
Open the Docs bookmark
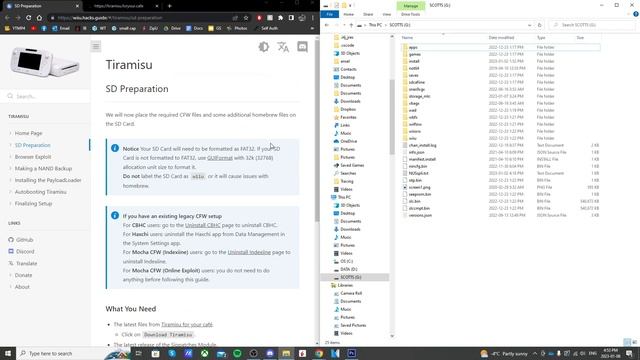(x=195, y=28)
